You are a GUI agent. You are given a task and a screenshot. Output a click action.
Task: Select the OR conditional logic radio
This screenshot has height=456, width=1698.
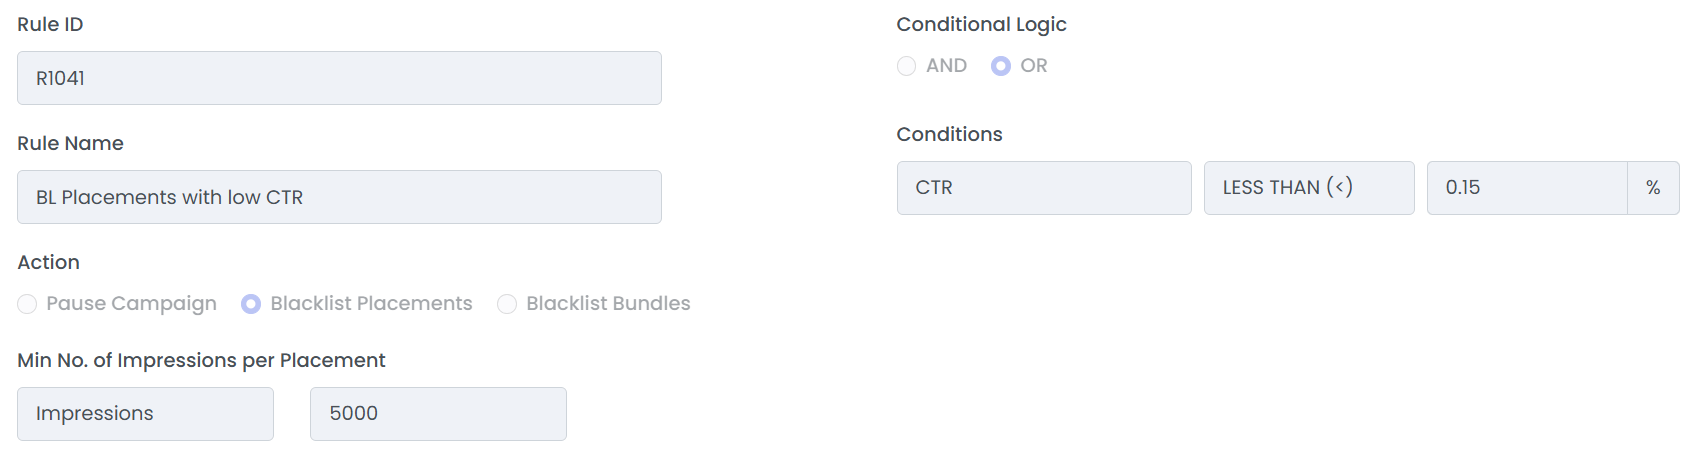click(1001, 66)
